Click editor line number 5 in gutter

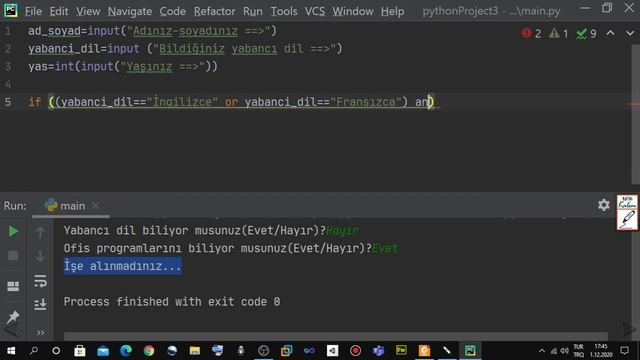pos(8,102)
